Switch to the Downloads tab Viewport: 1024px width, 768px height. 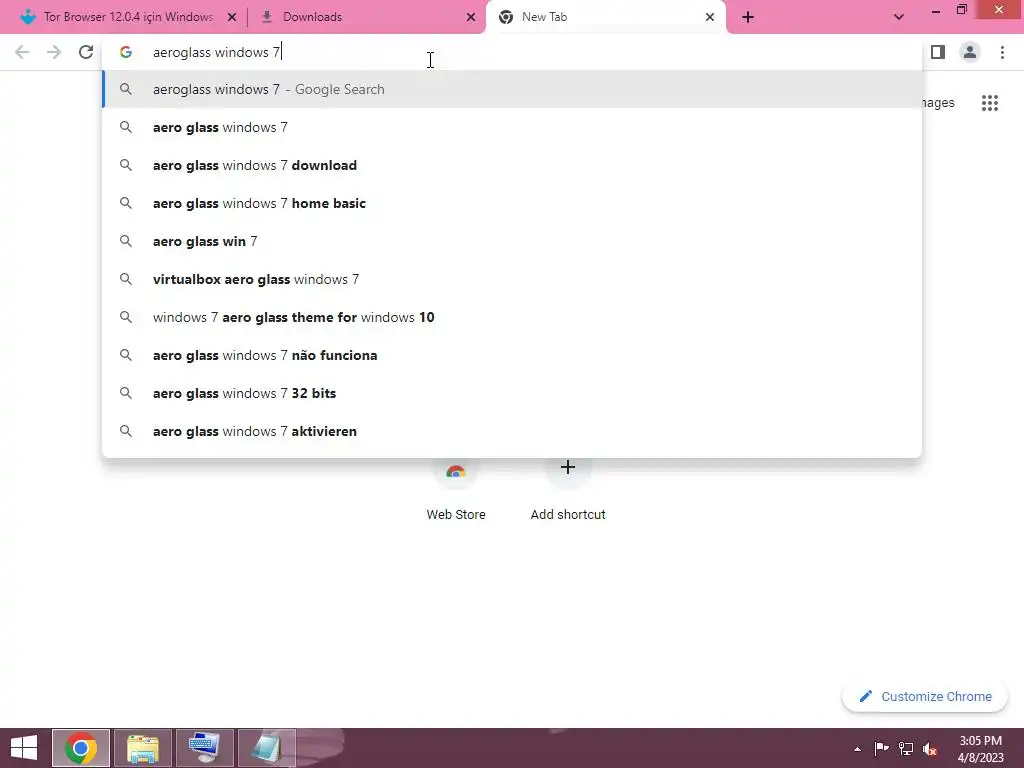tap(367, 17)
